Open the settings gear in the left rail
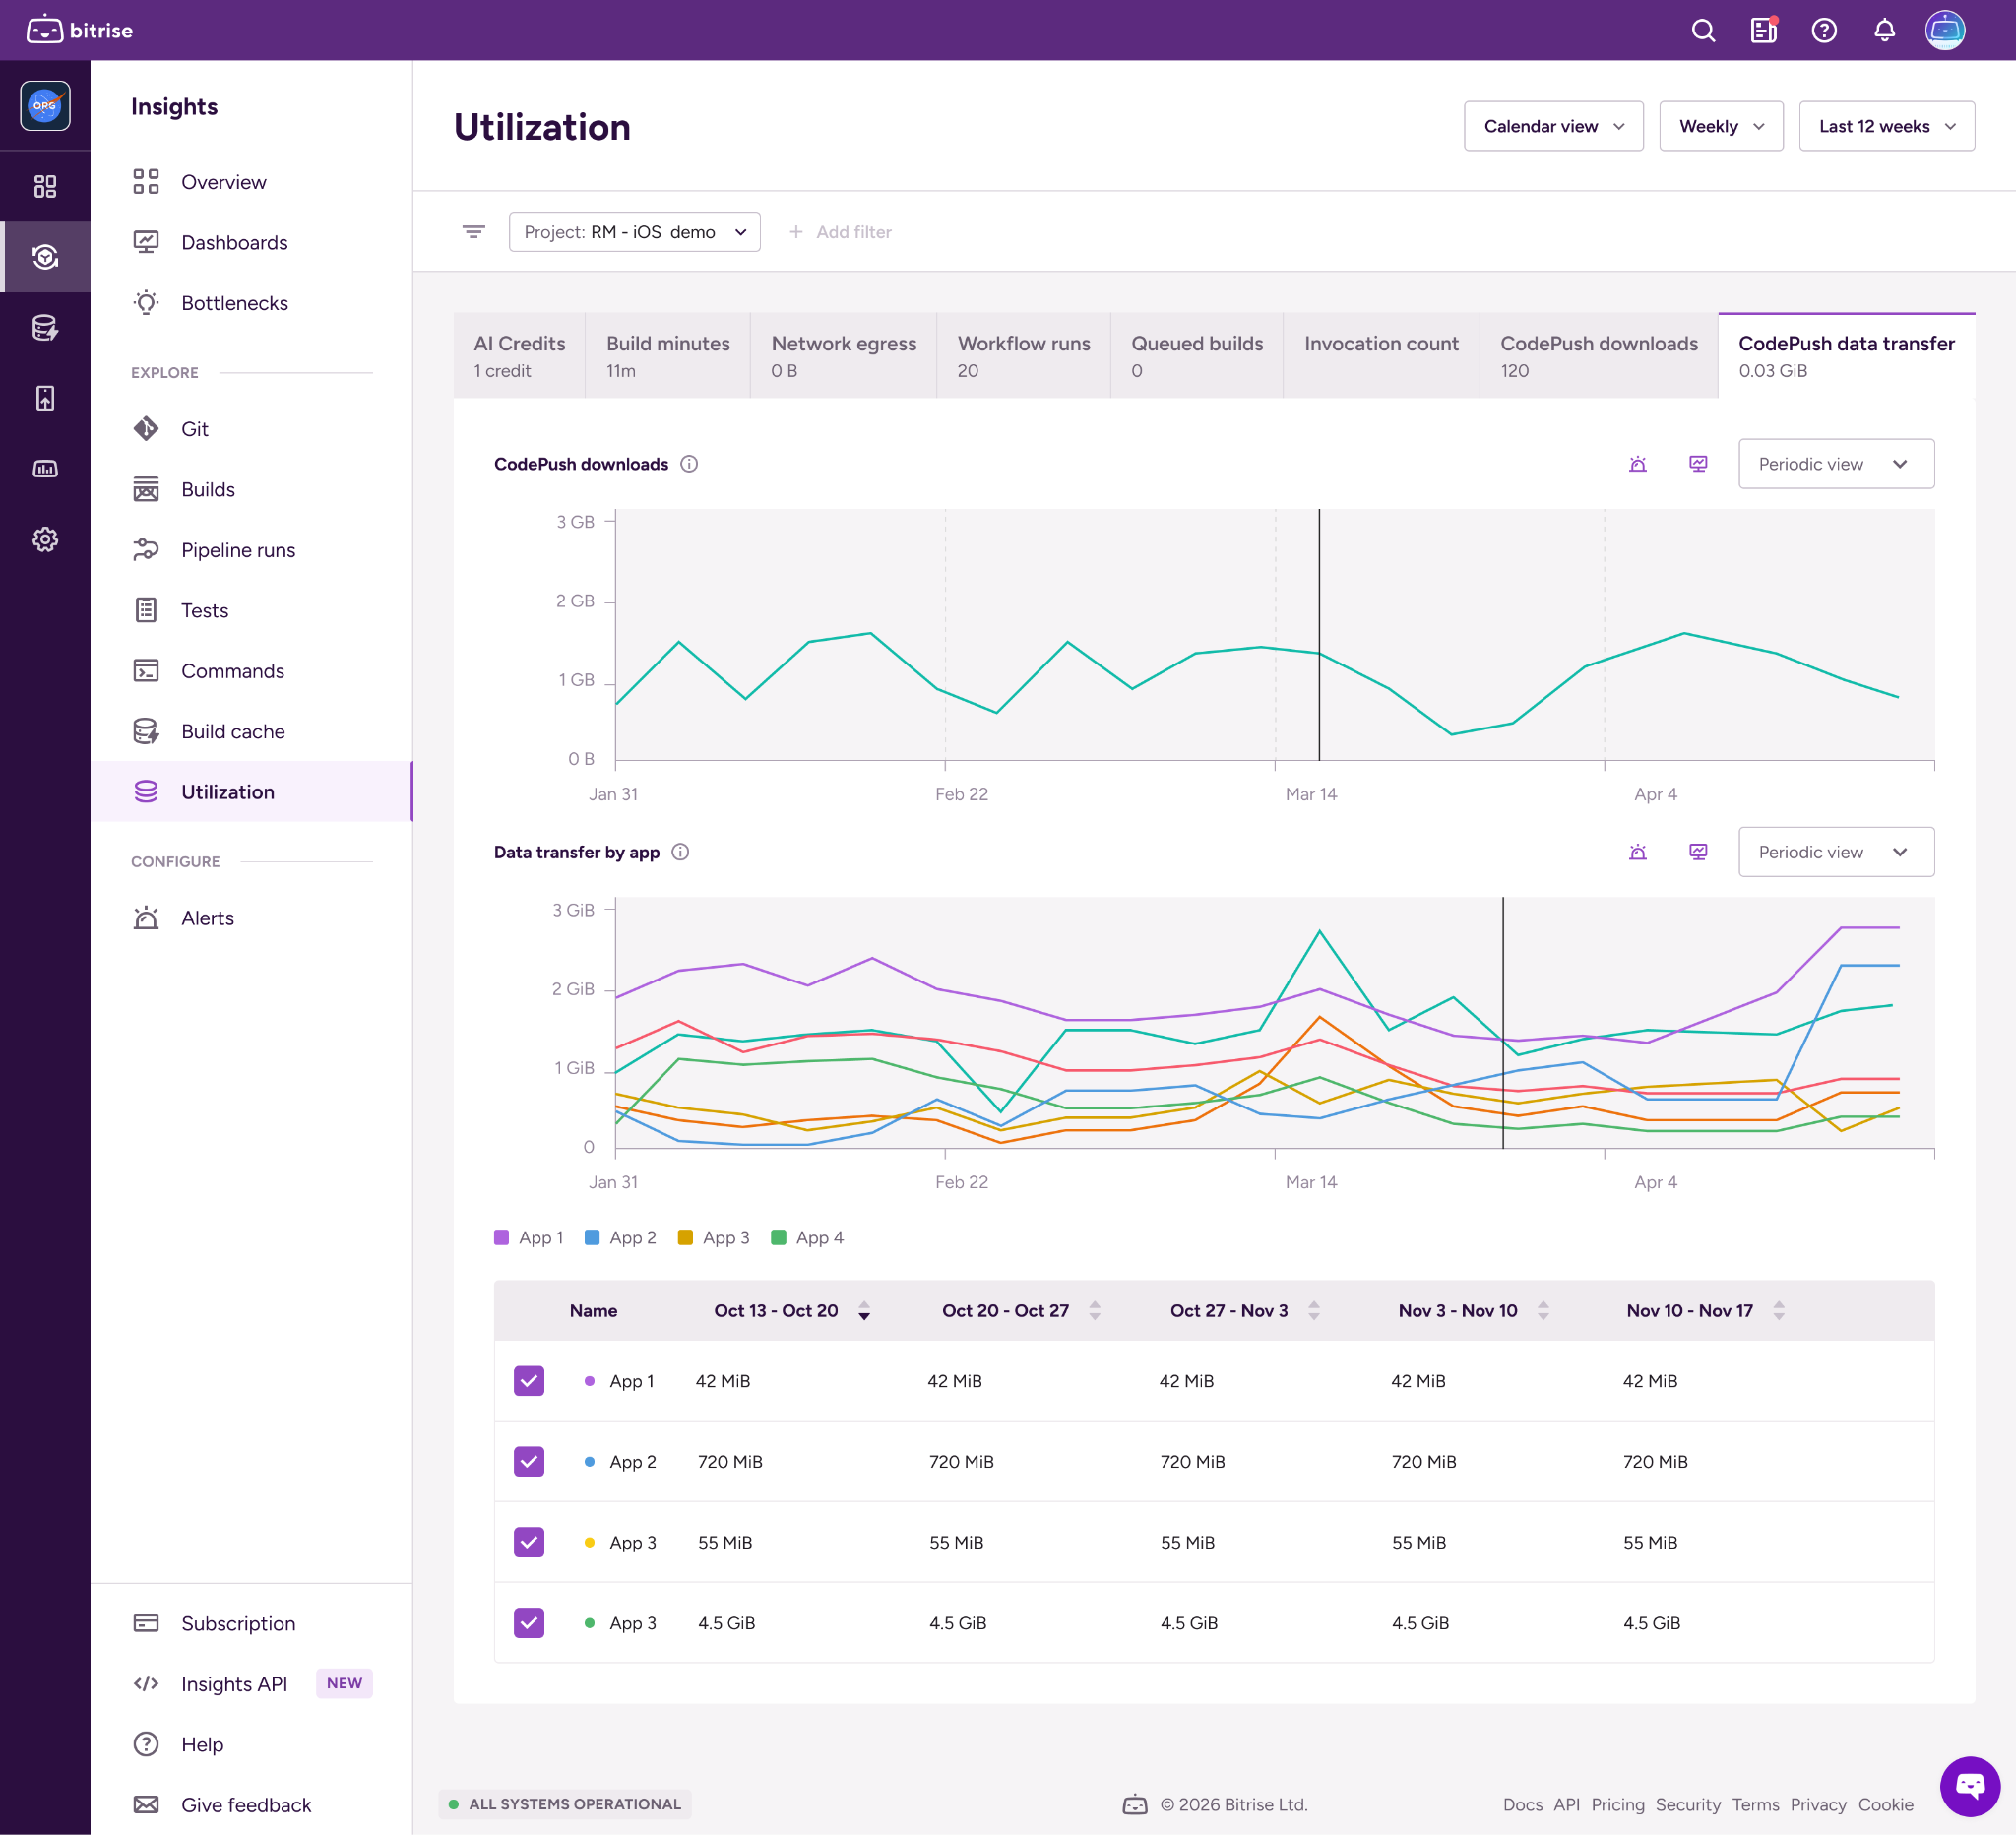 [x=45, y=539]
